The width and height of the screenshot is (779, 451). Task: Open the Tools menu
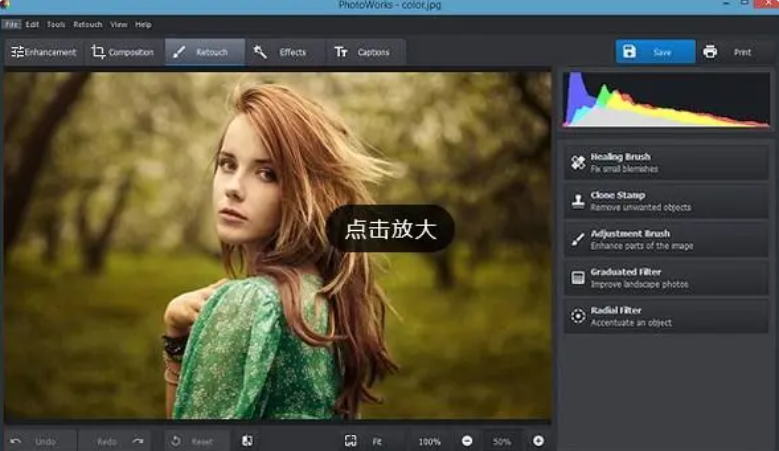click(56, 24)
